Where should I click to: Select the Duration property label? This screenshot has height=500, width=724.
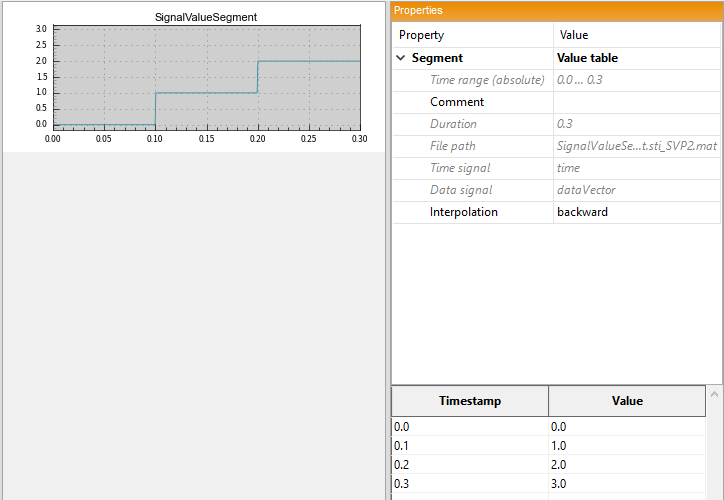453,124
